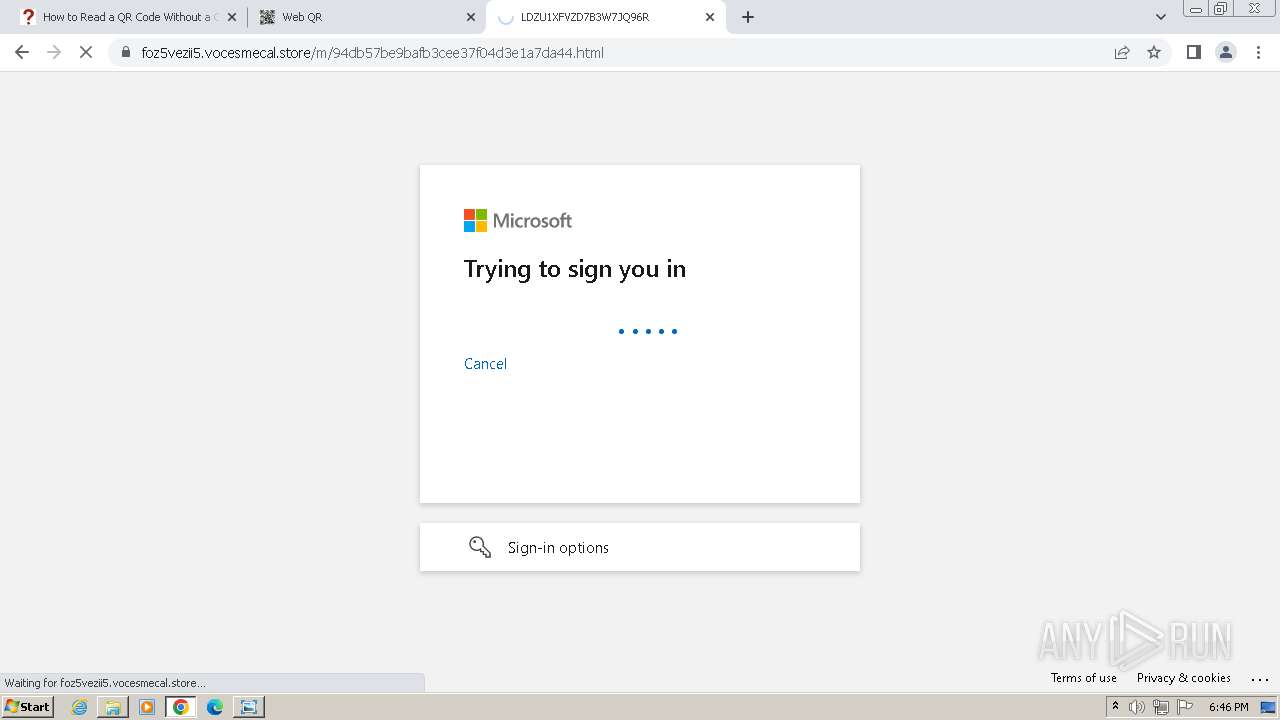Image resolution: width=1280 pixels, height=720 pixels.
Task: Close the Web QR tab
Action: [471, 17]
